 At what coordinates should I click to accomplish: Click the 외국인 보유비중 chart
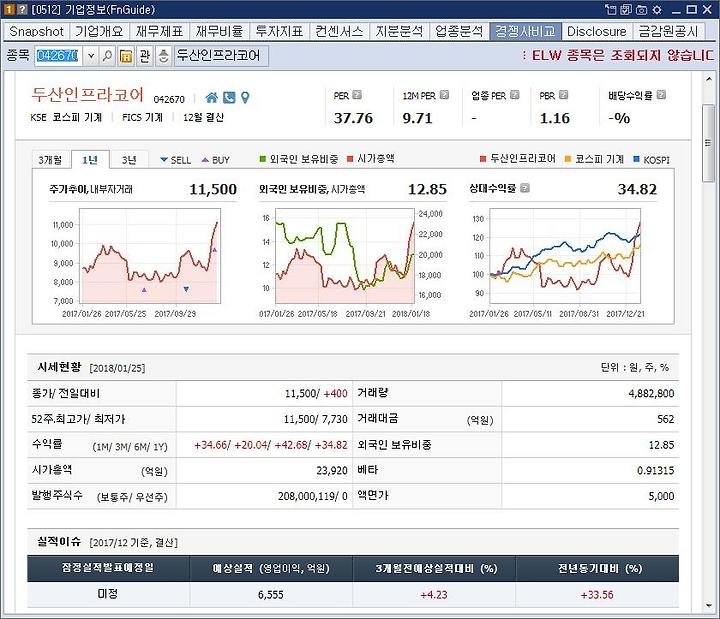[x=345, y=256]
